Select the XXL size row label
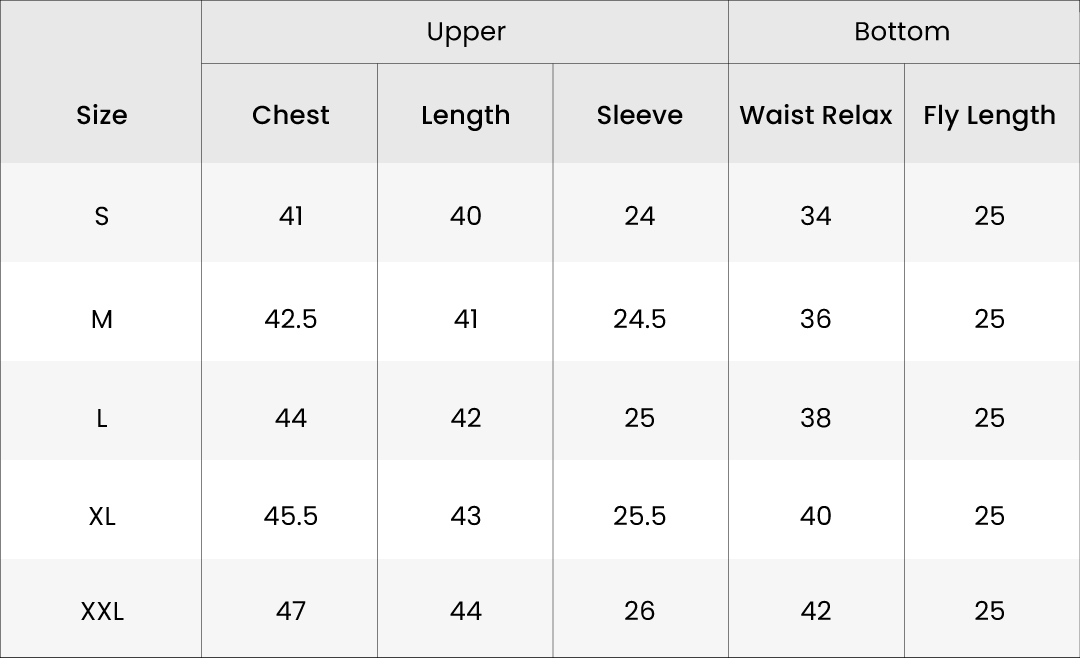 tap(102, 611)
